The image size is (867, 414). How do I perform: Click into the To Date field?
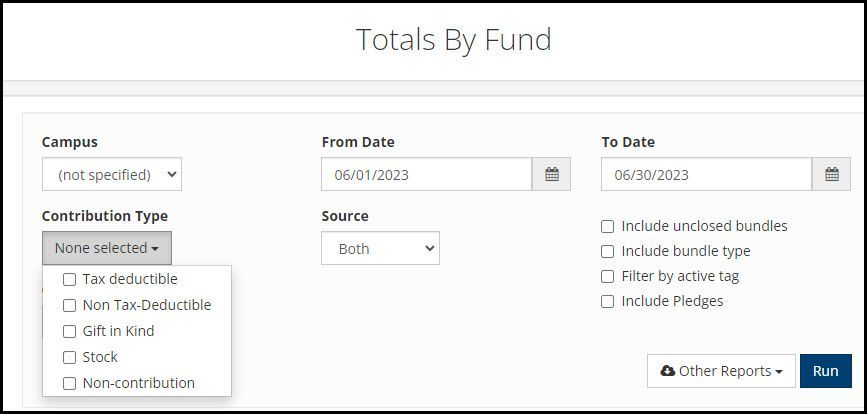point(706,175)
